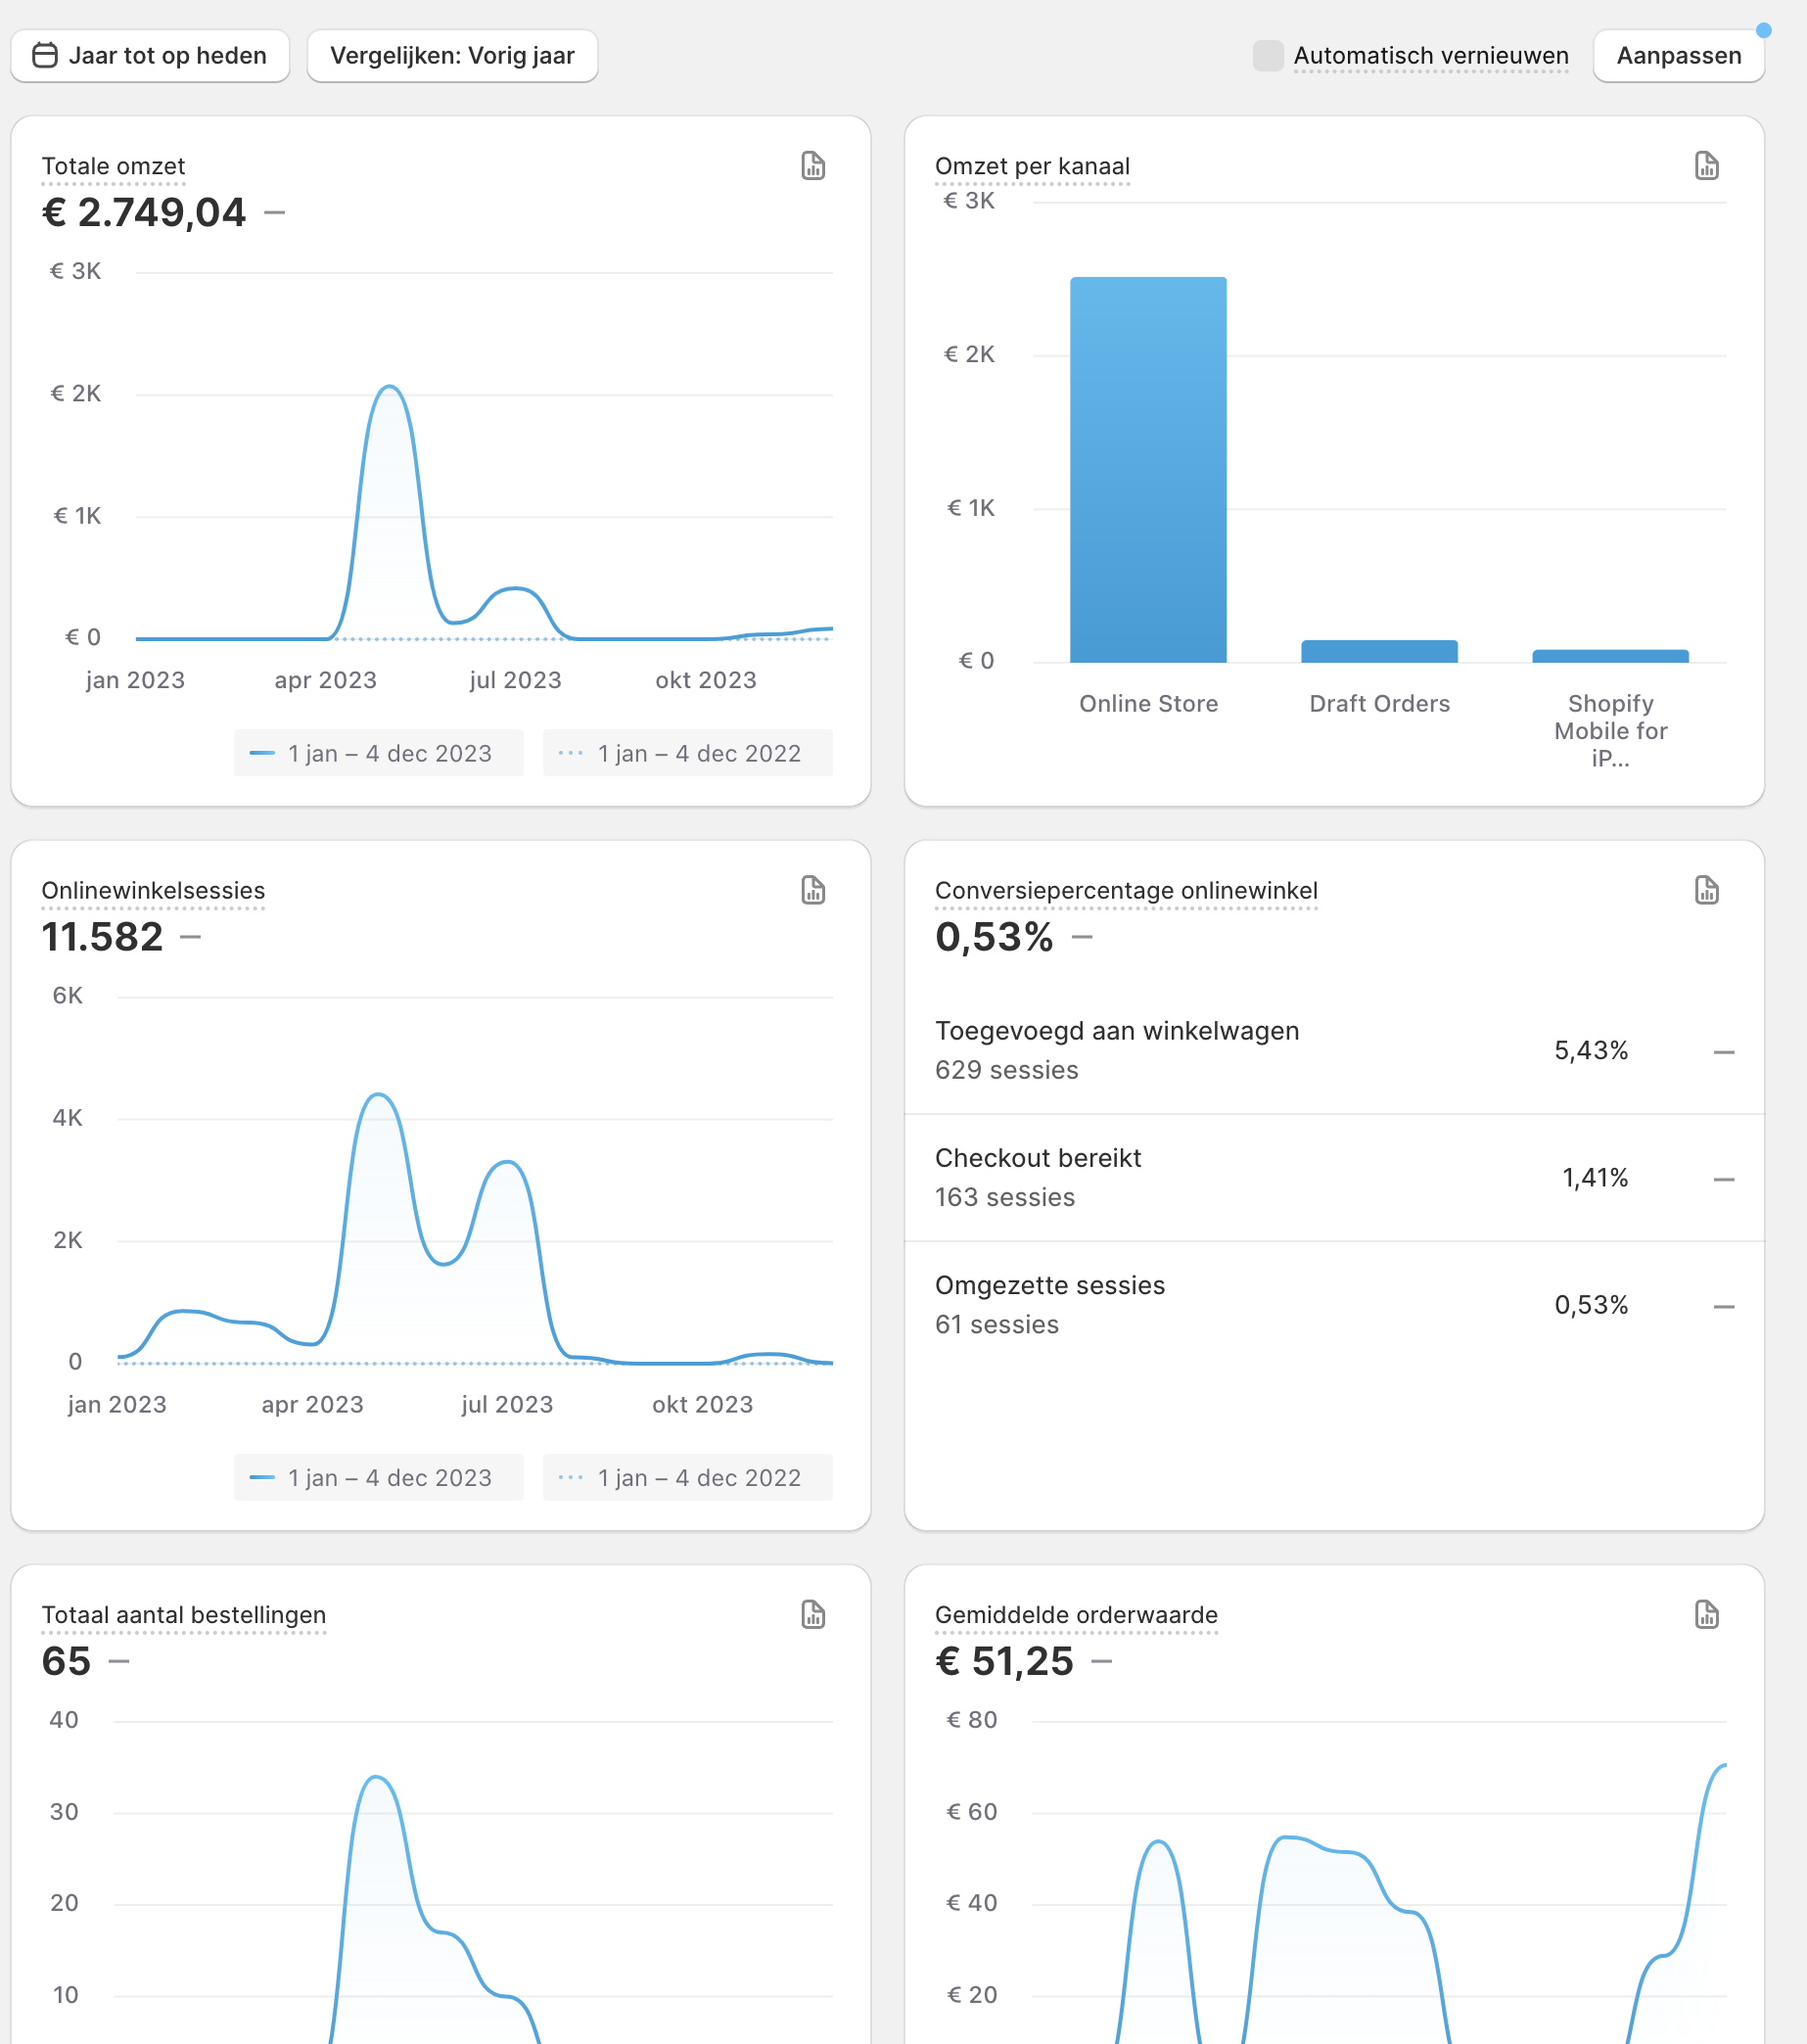Click calendar icon in Jaar tot op heden
The image size is (1807, 2044).
(45, 55)
